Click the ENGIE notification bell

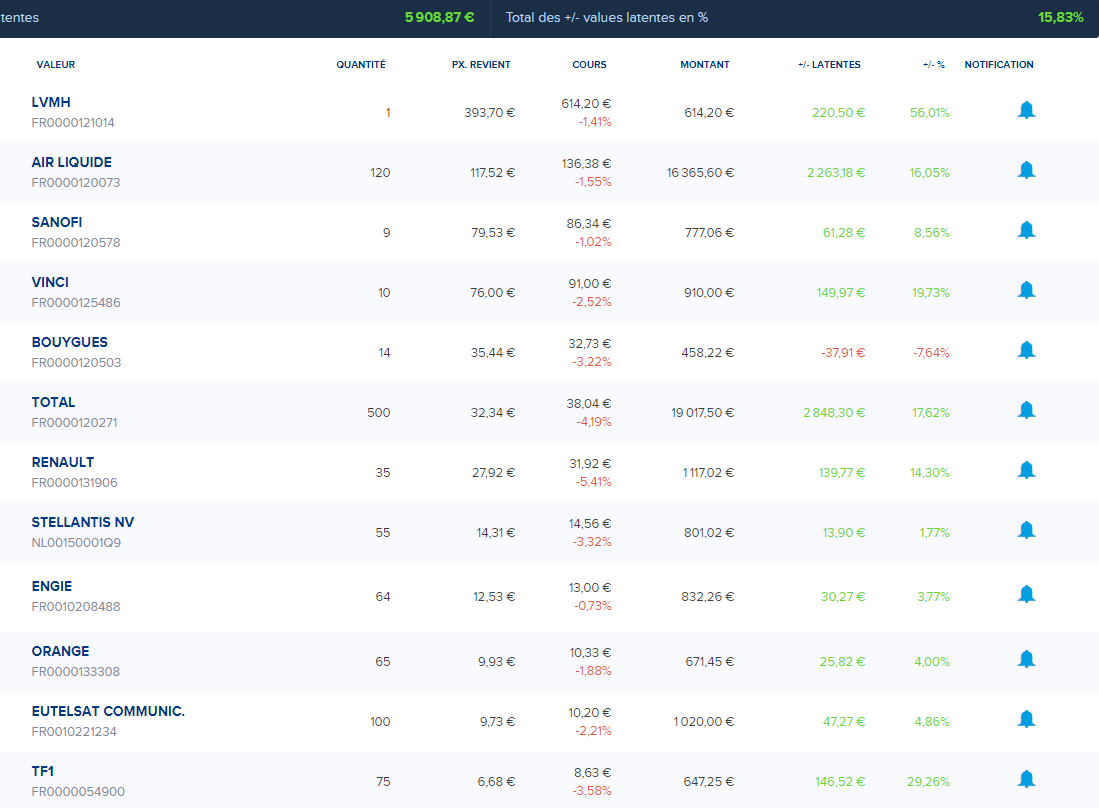[1026, 594]
